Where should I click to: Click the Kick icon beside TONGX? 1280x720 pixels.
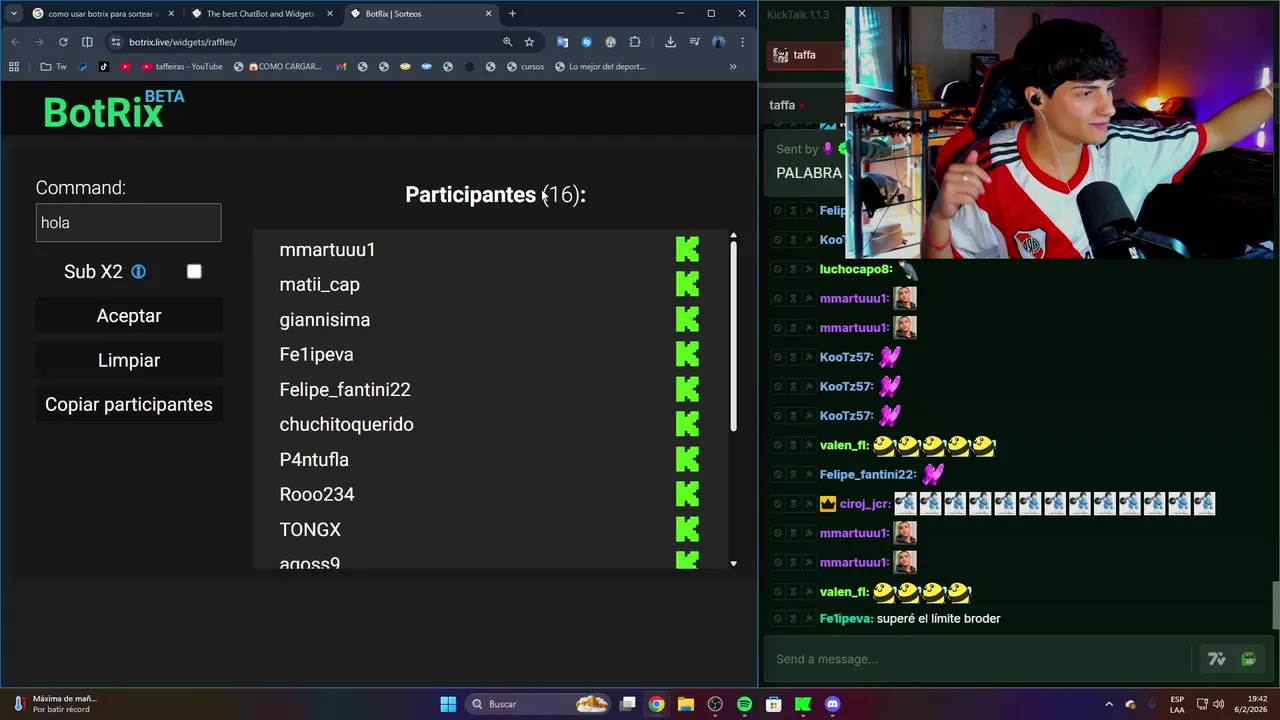(x=687, y=530)
